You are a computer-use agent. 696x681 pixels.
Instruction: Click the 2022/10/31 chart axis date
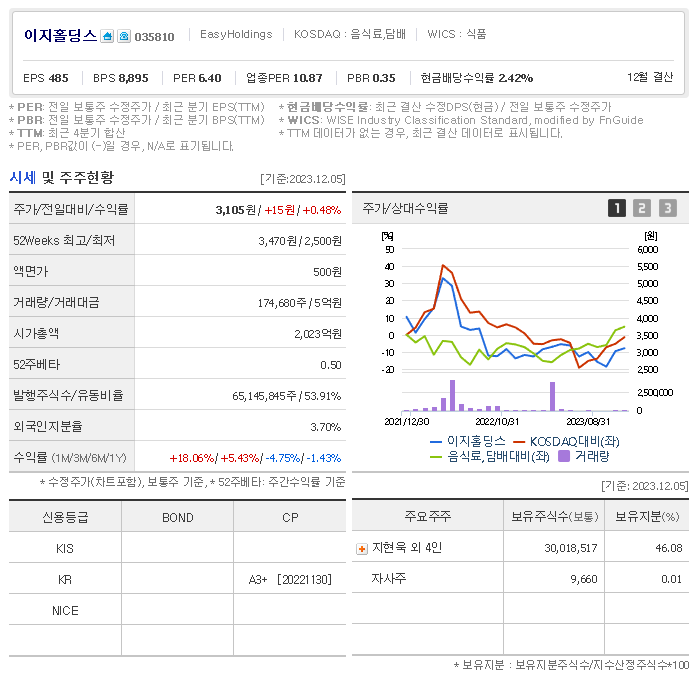point(497,421)
